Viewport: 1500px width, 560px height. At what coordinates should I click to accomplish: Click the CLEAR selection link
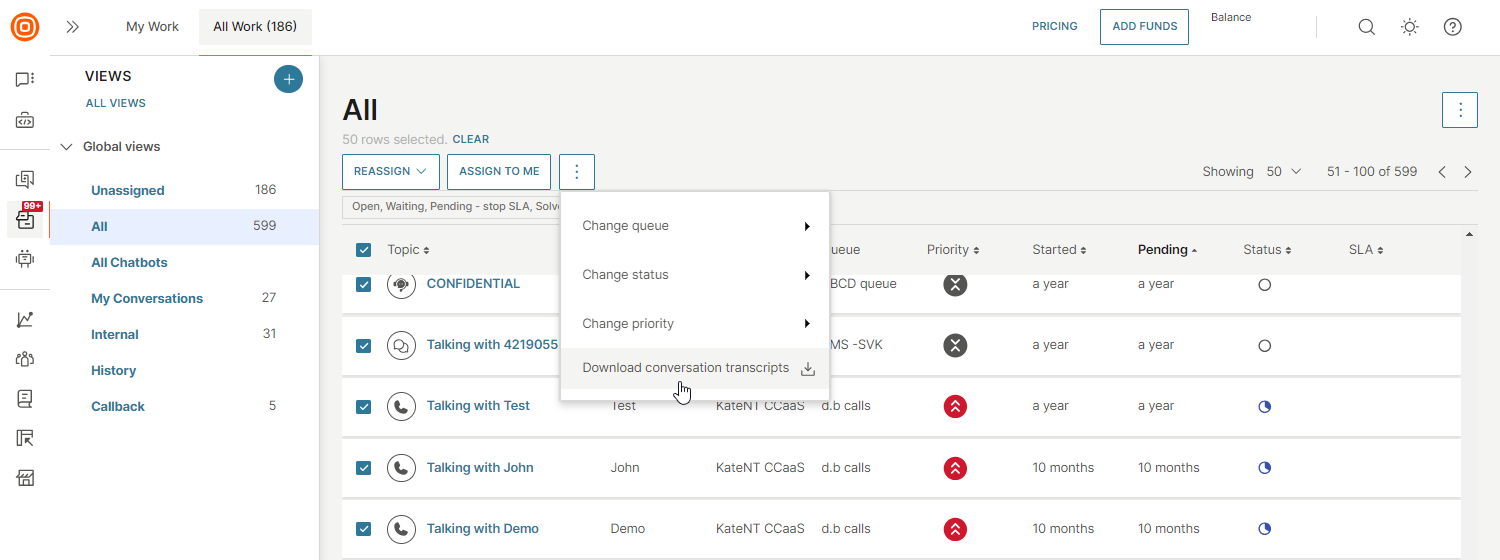point(471,139)
